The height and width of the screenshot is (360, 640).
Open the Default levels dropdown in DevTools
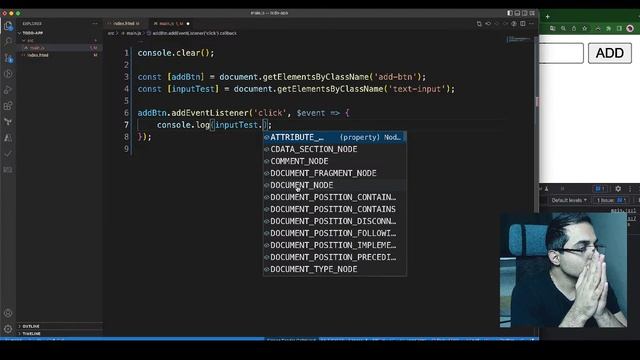pyautogui.click(x=569, y=200)
